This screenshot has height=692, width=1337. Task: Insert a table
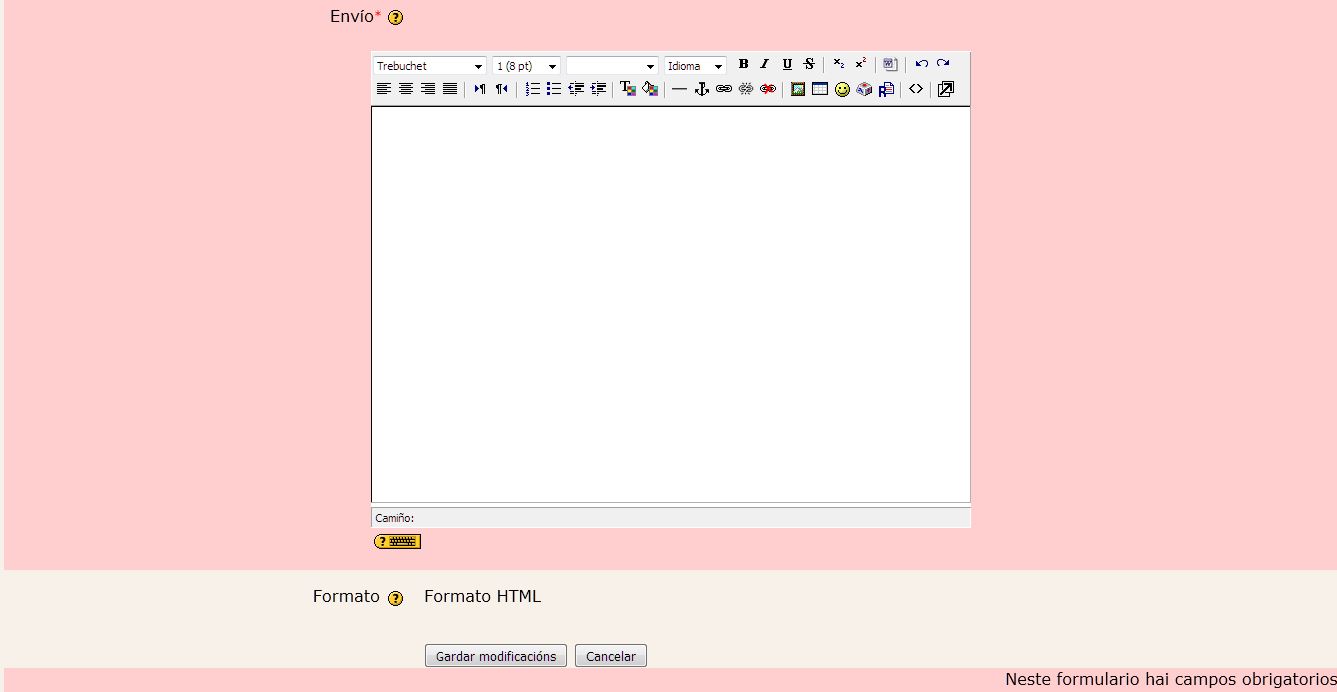(821, 89)
